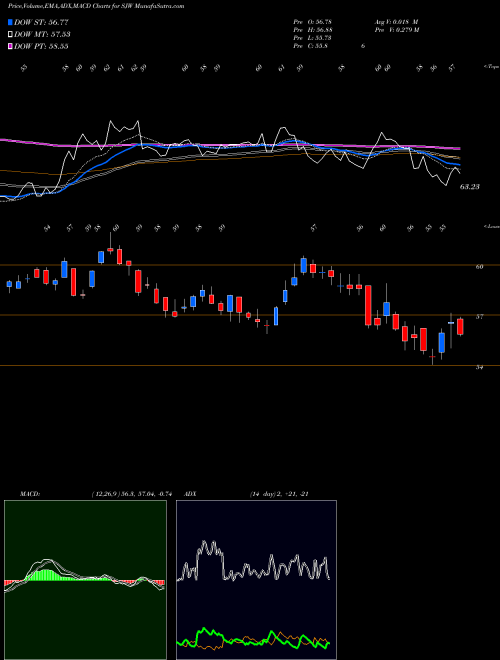The width and height of the screenshot is (500, 660).
Task: Click the chart title mentioning MunafaSutra.com
Action: tap(96, 6)
